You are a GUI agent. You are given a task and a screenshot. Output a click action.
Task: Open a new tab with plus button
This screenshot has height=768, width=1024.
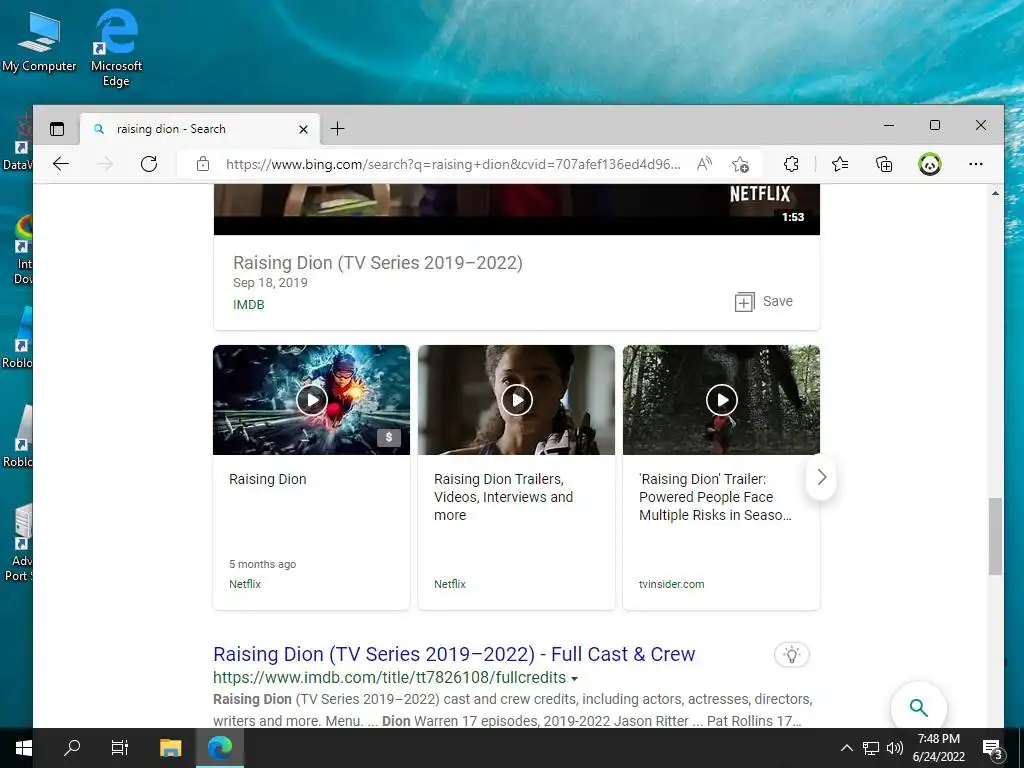337,129
